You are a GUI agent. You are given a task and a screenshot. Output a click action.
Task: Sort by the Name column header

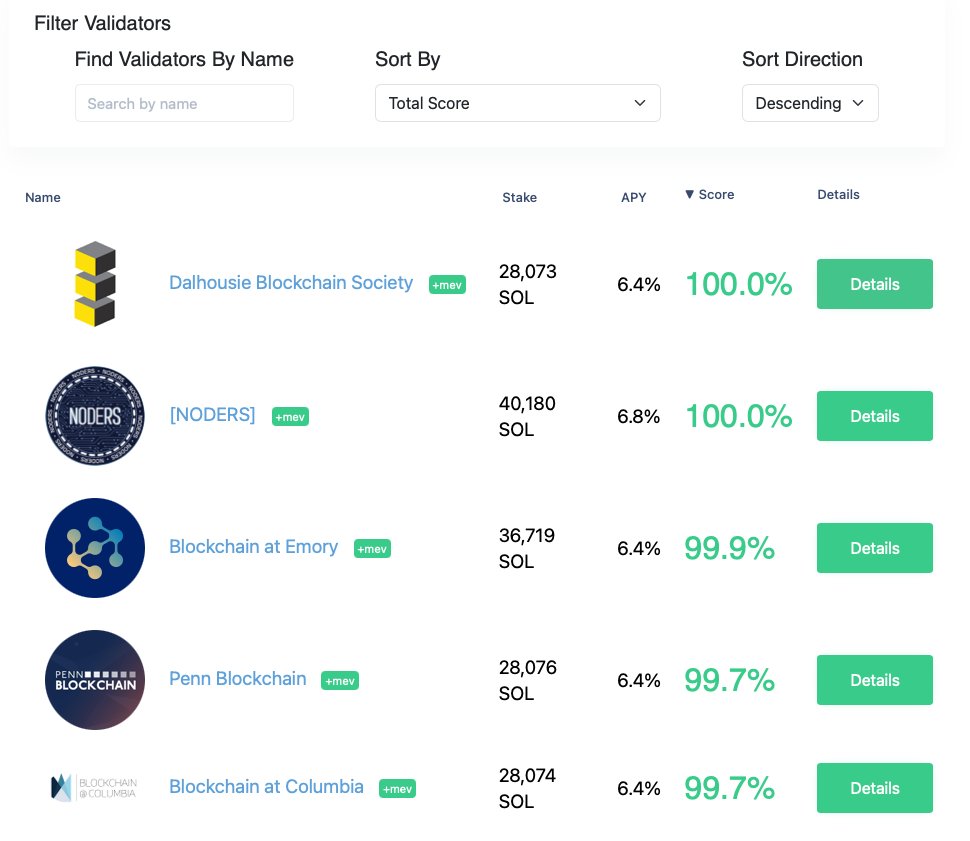coord(43,197)
